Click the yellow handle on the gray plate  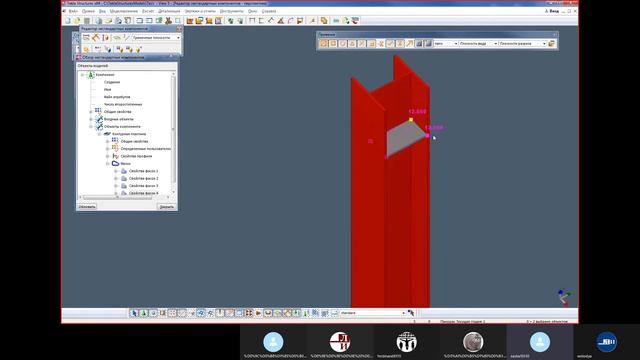click(411, 120)
